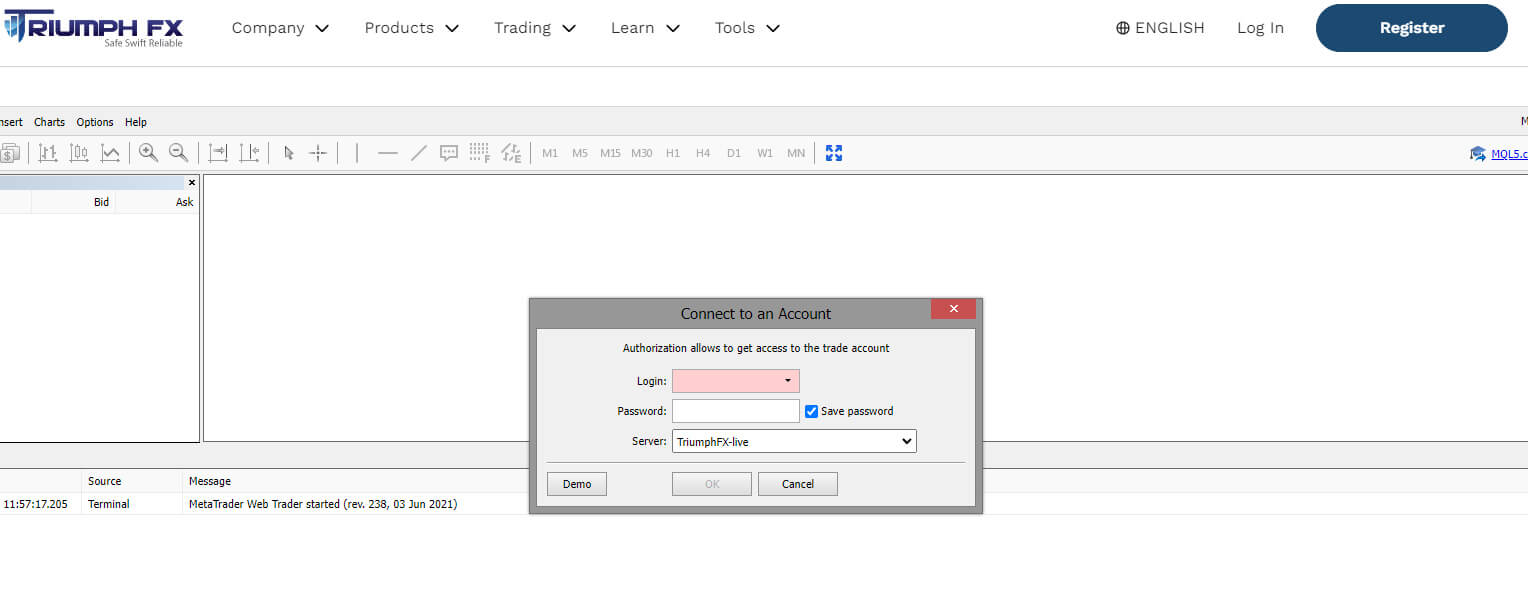This screenshot has width=1528, height=591.
Task: Toggle fullscreen mode icon
Action: [834, 153]
